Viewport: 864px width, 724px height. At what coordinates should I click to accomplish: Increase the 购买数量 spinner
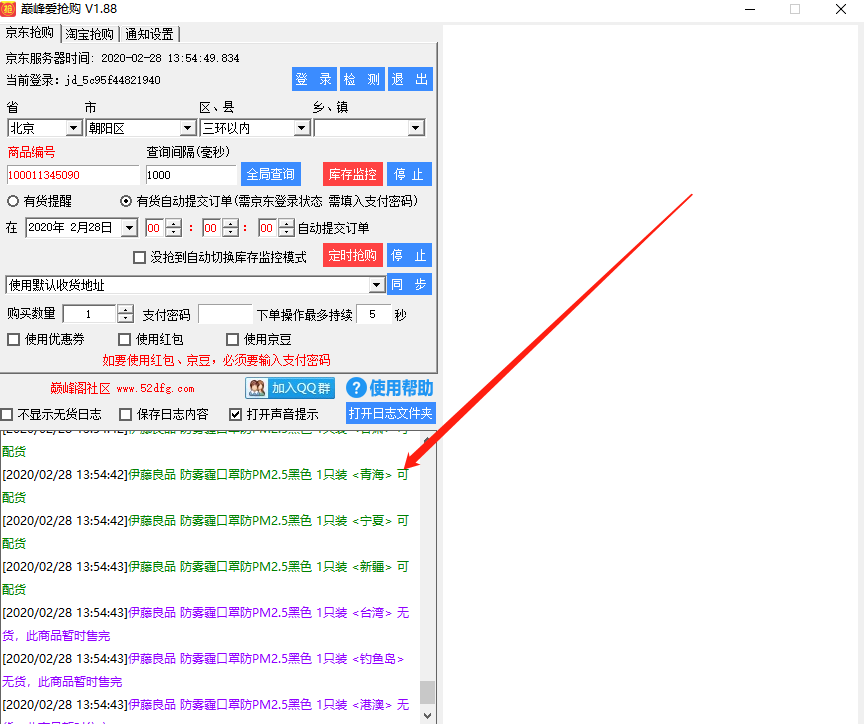[x=126, y=310]
